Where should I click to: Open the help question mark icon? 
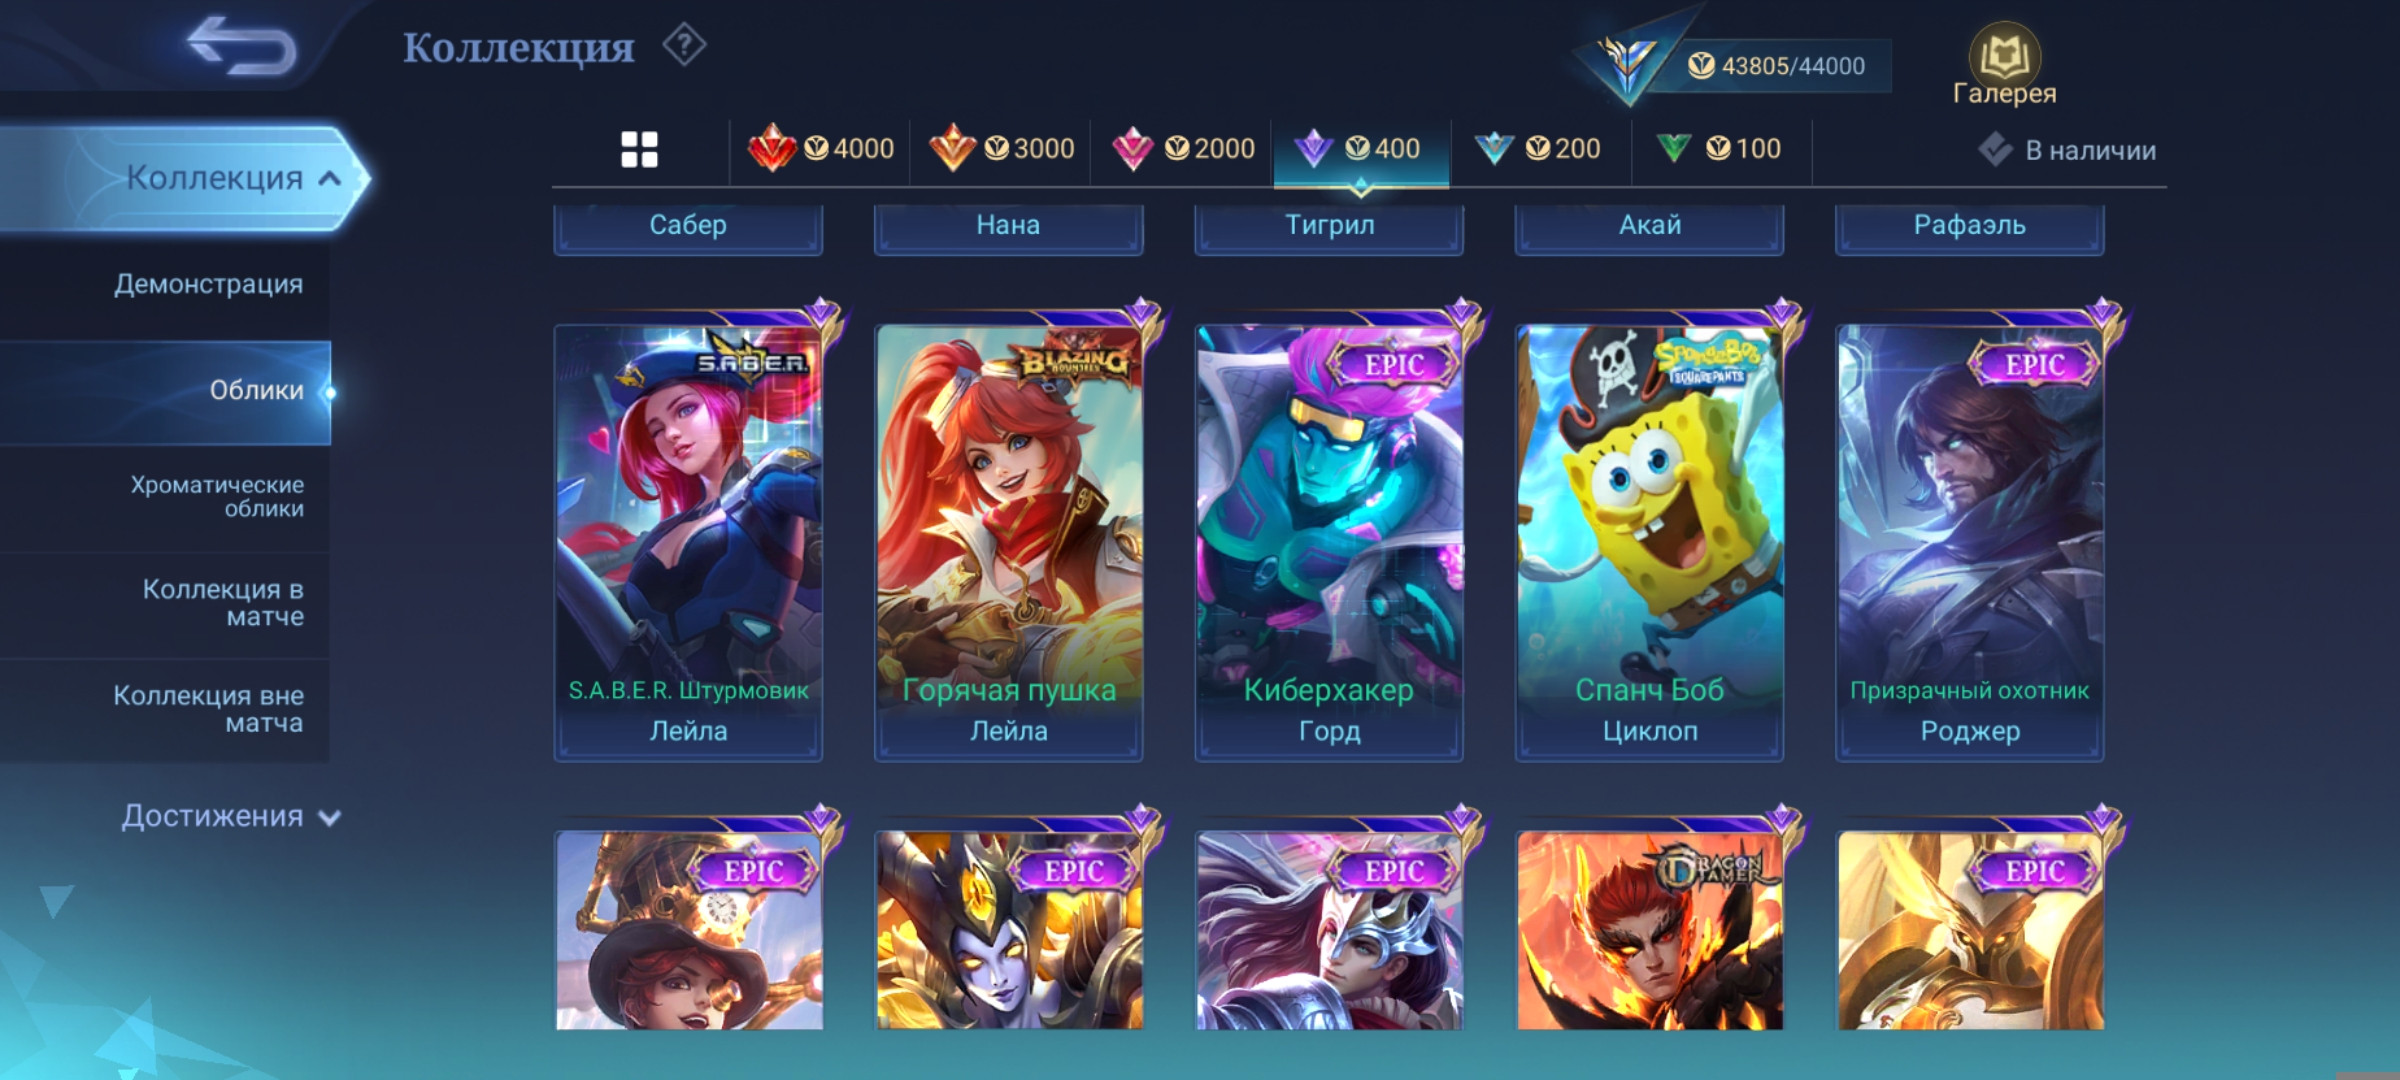coord(684,45)
